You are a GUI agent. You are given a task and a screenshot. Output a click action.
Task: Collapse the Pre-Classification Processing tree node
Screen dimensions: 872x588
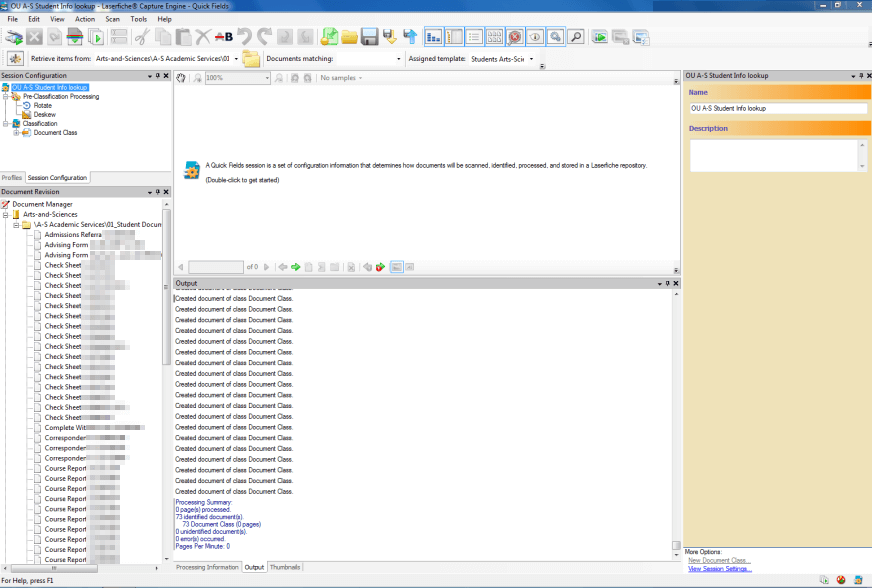tap(6, 97)
